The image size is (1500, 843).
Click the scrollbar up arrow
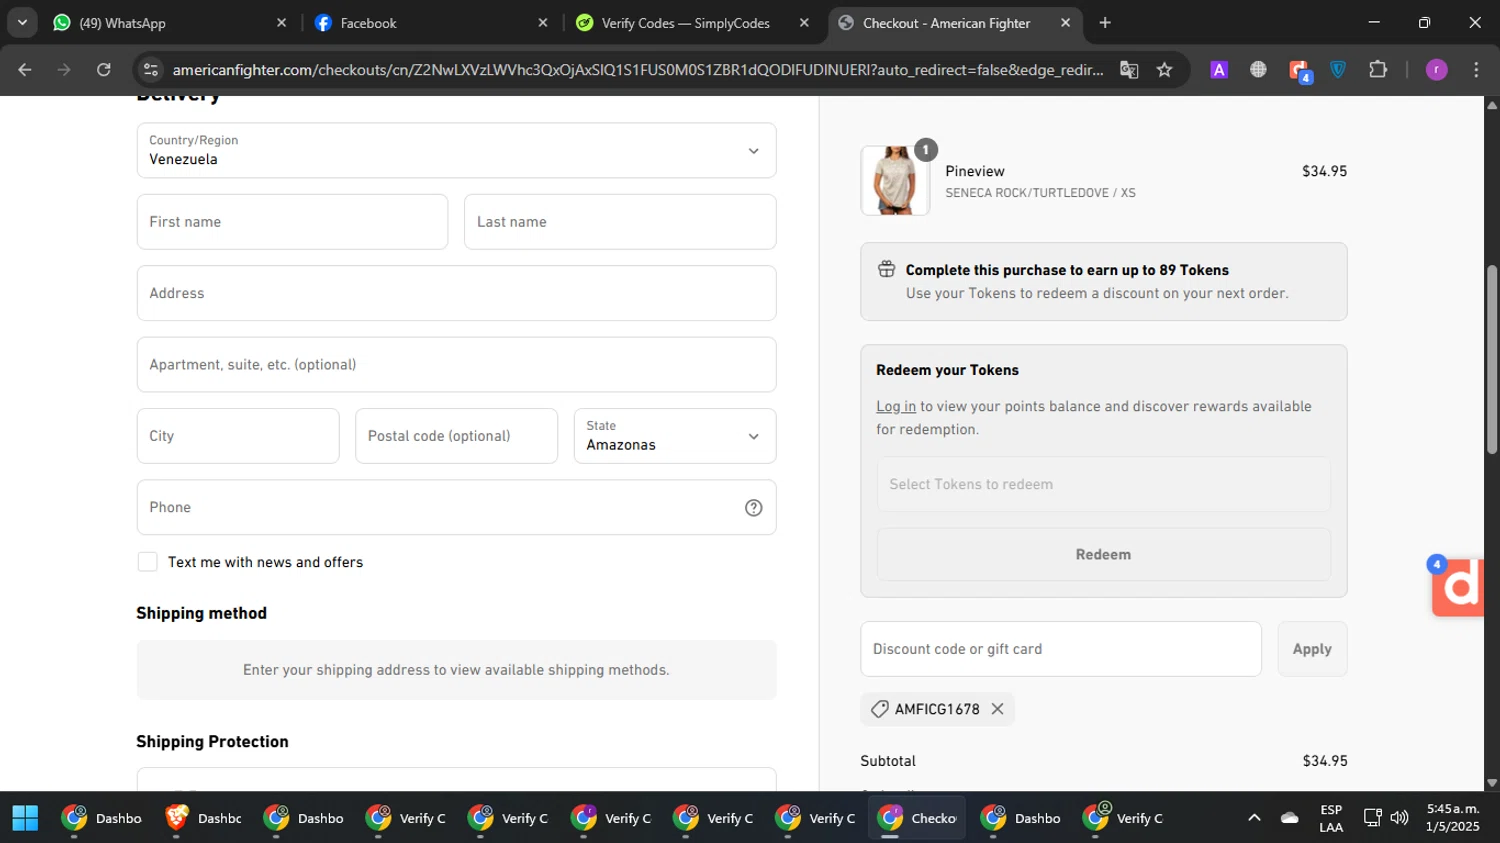(1492, 104)
